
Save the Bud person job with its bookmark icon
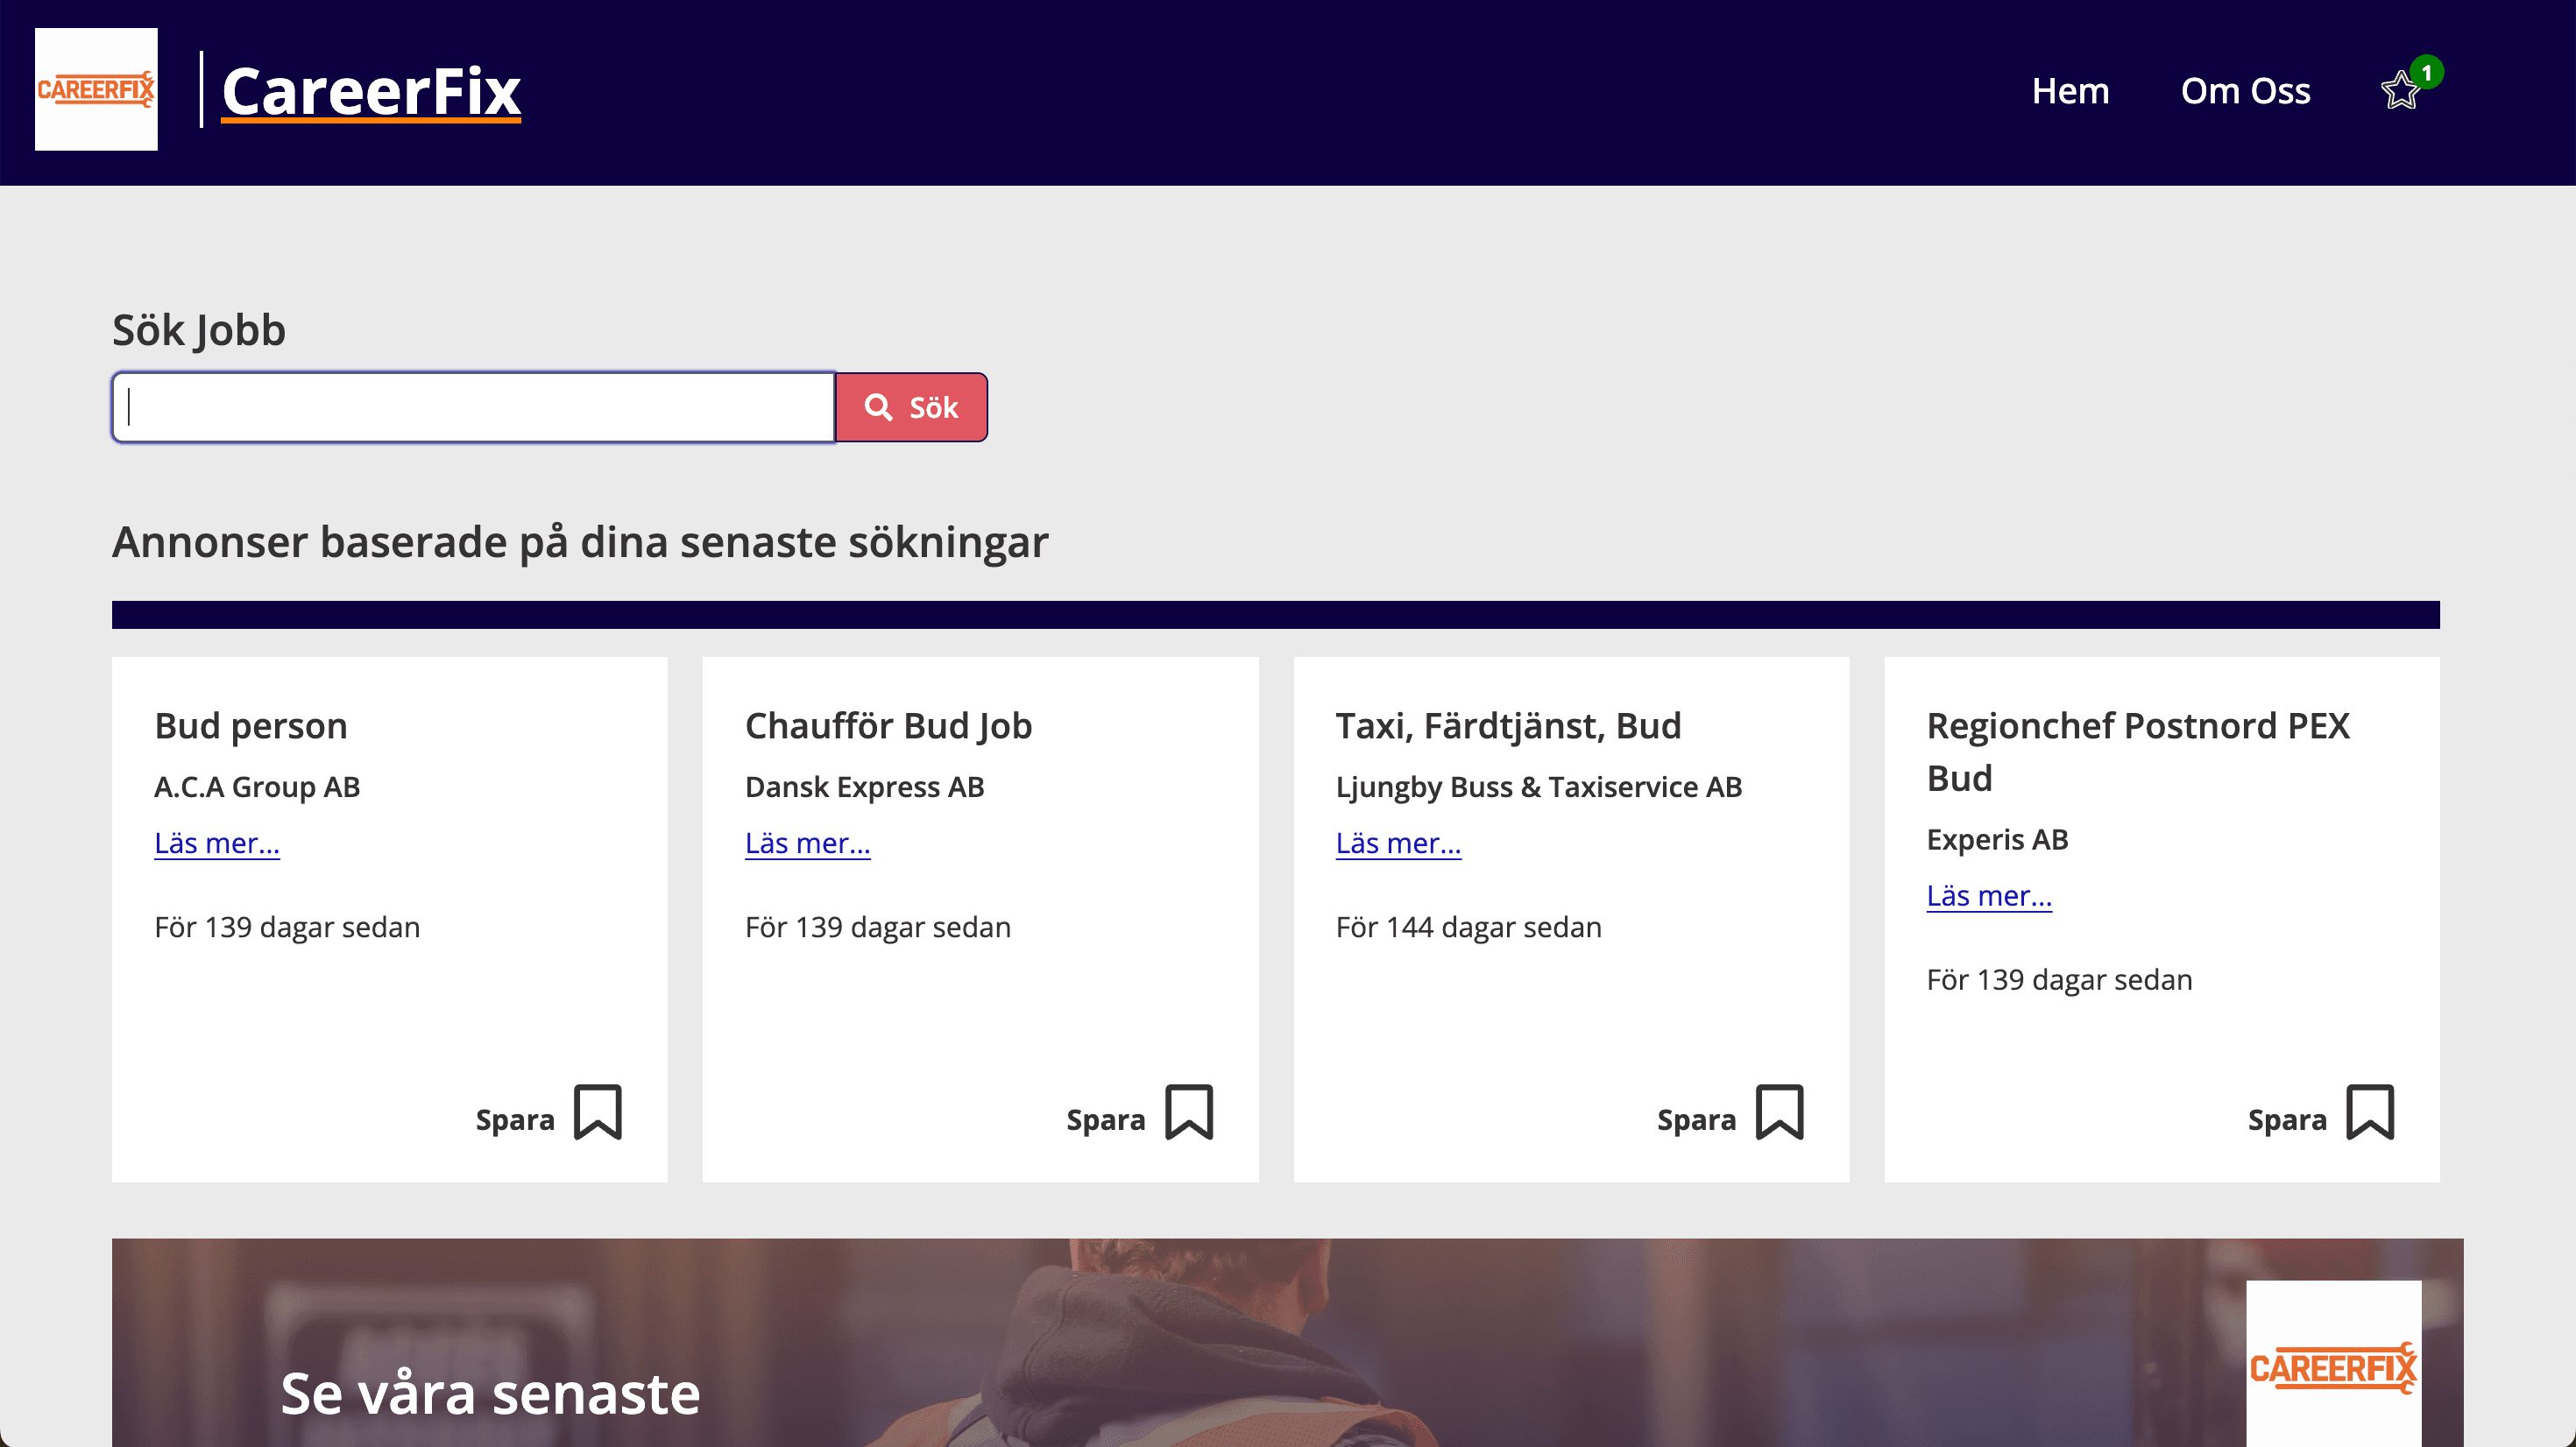[597, 1113]
